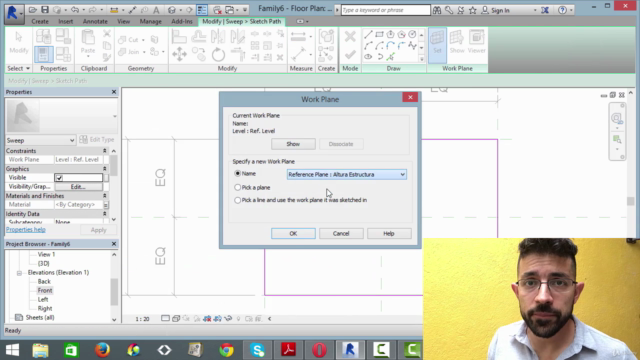This screenshot has height=360, width=640.
Task: Click the Finish Edit Mode green checkmark
Action: point(350,55)
